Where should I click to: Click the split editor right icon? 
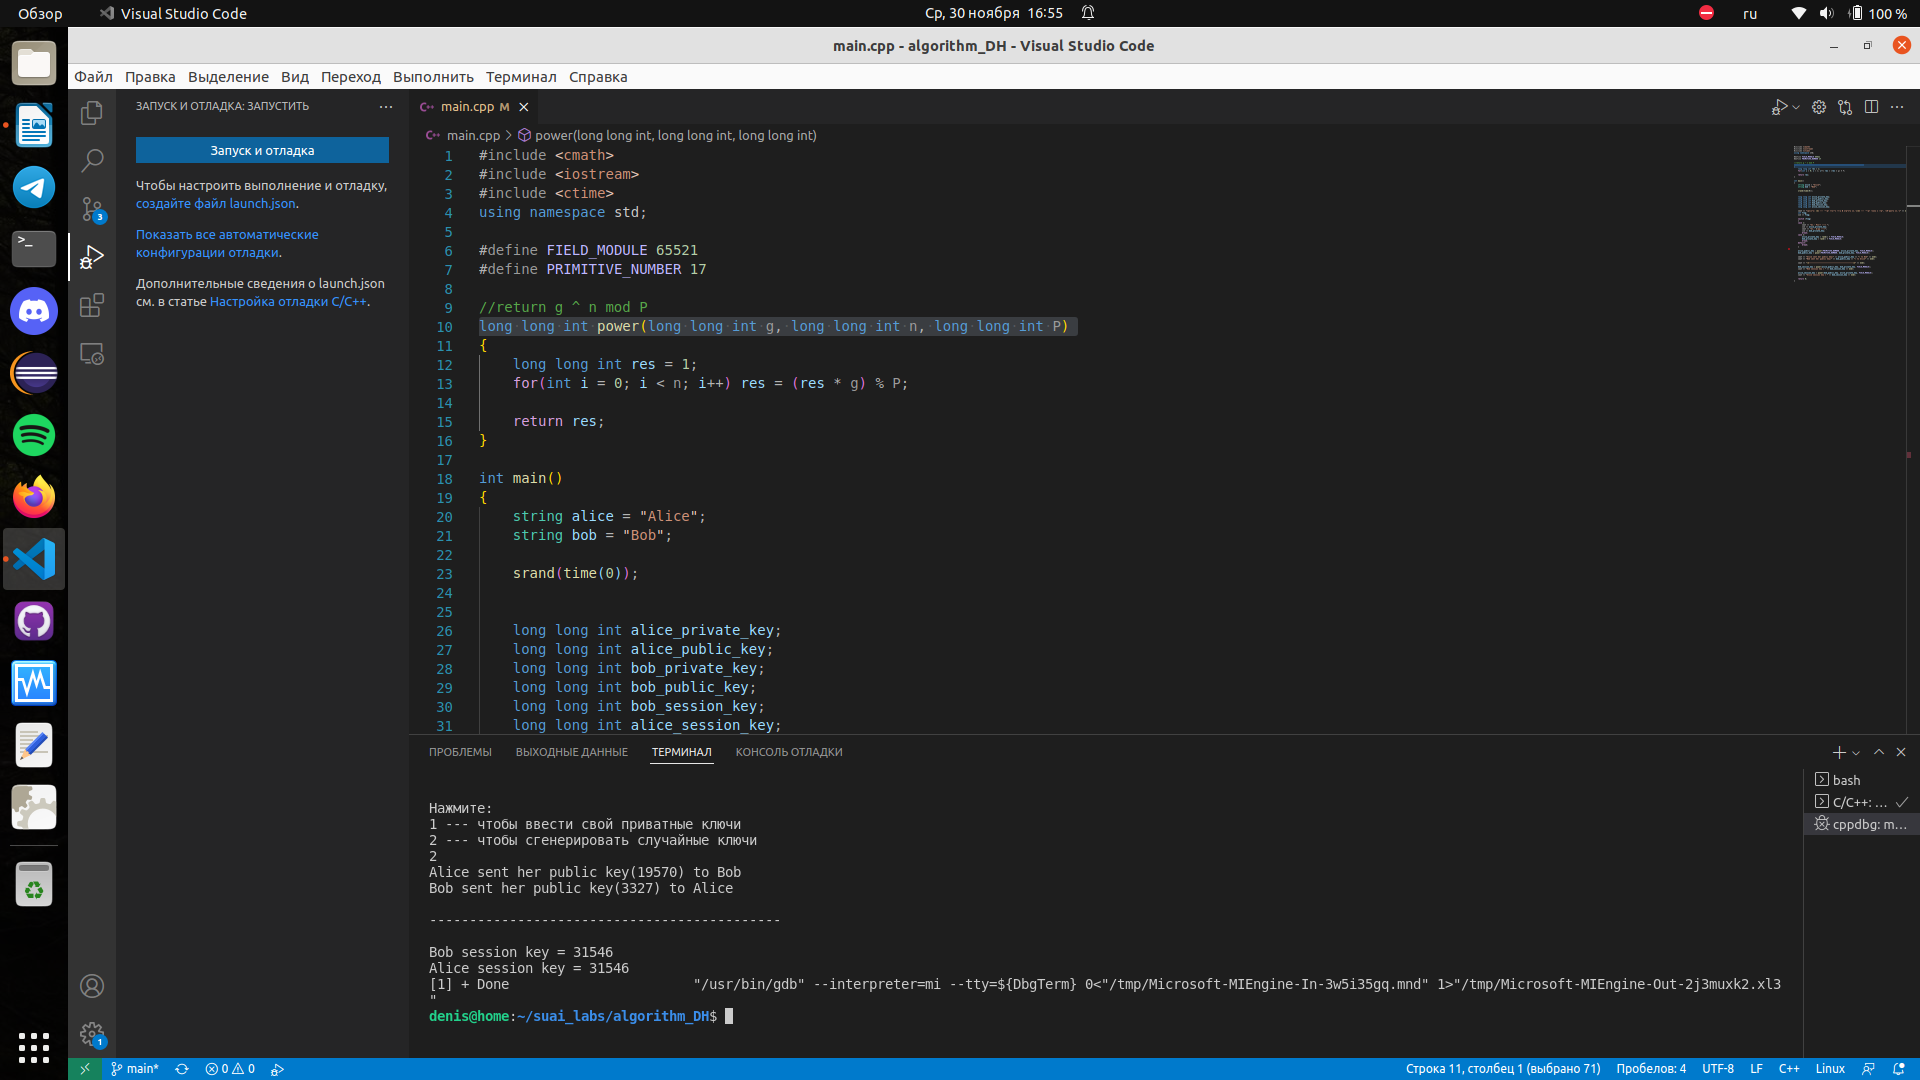pyautogui.click(x=1871, y=107)
